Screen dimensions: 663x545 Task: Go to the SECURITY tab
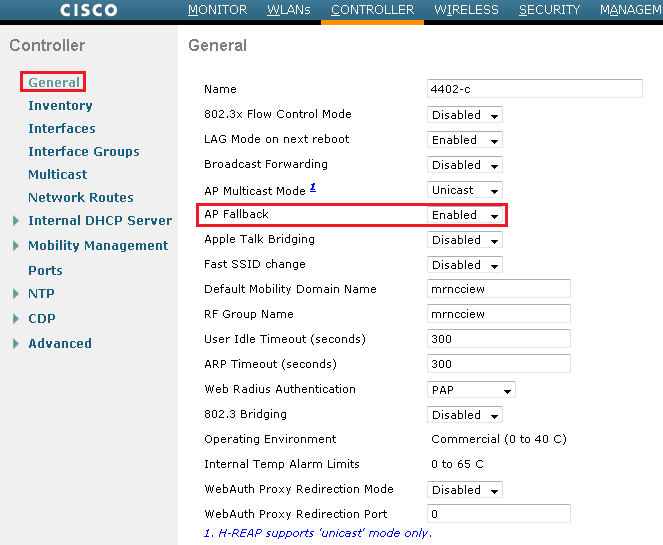click(549, 10)
